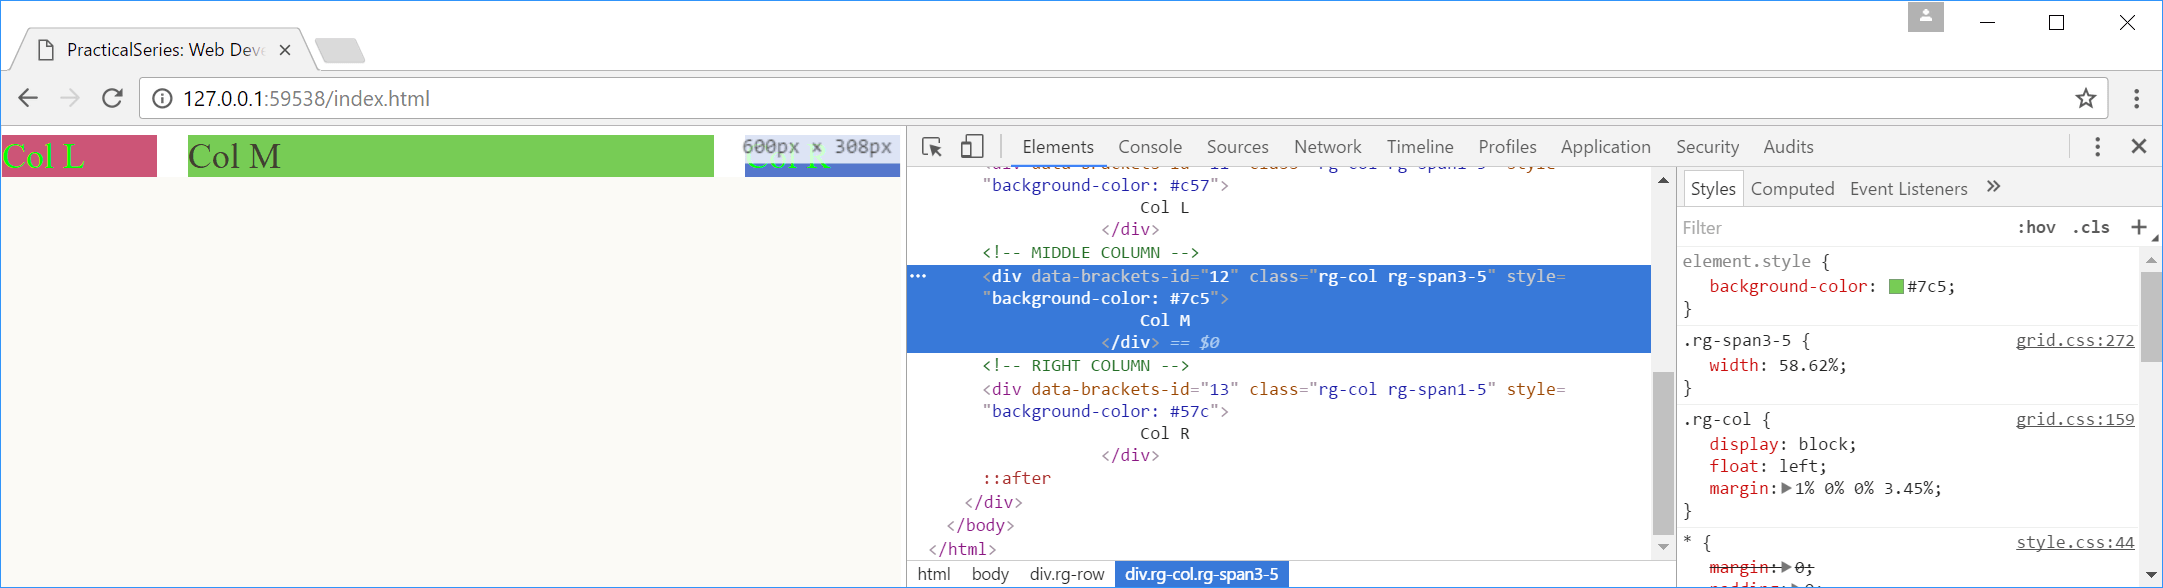Click the Chrome user profile icon
The width and height of the screenshot is (2163, 588).
(1926, 17)
